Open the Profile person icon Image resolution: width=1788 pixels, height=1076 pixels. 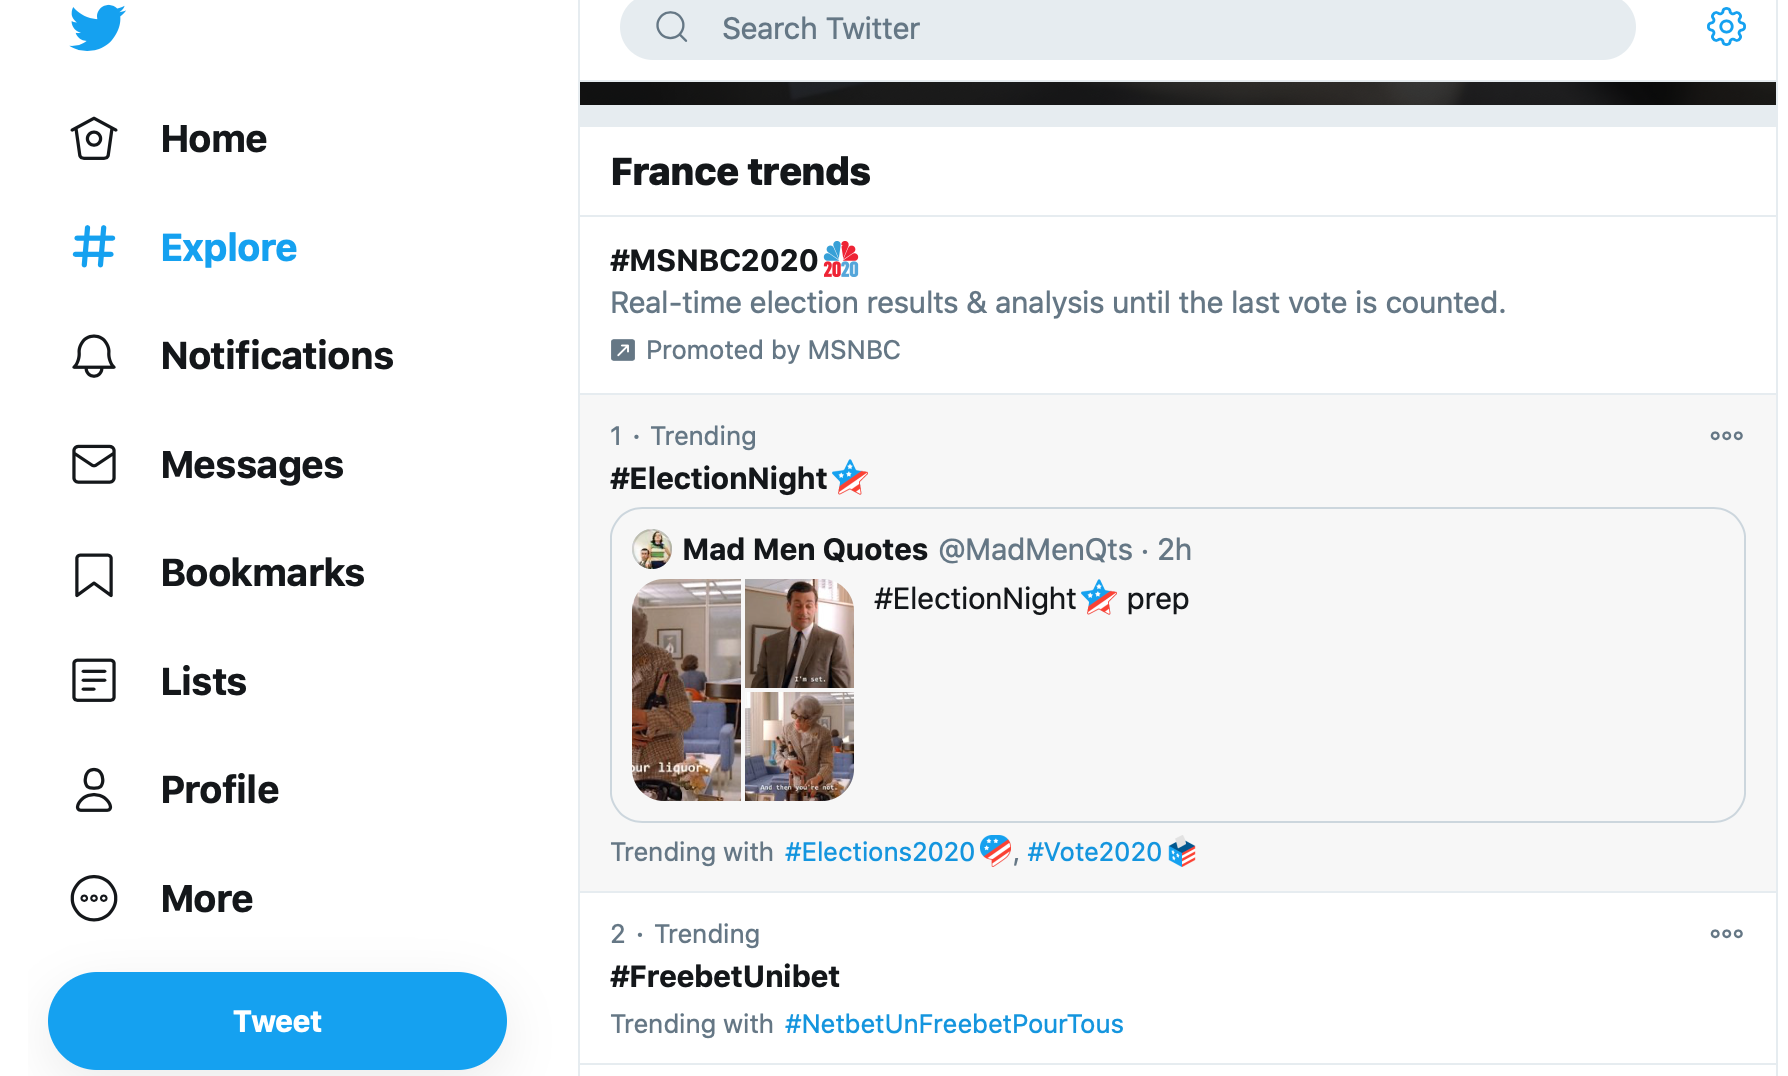94,790
